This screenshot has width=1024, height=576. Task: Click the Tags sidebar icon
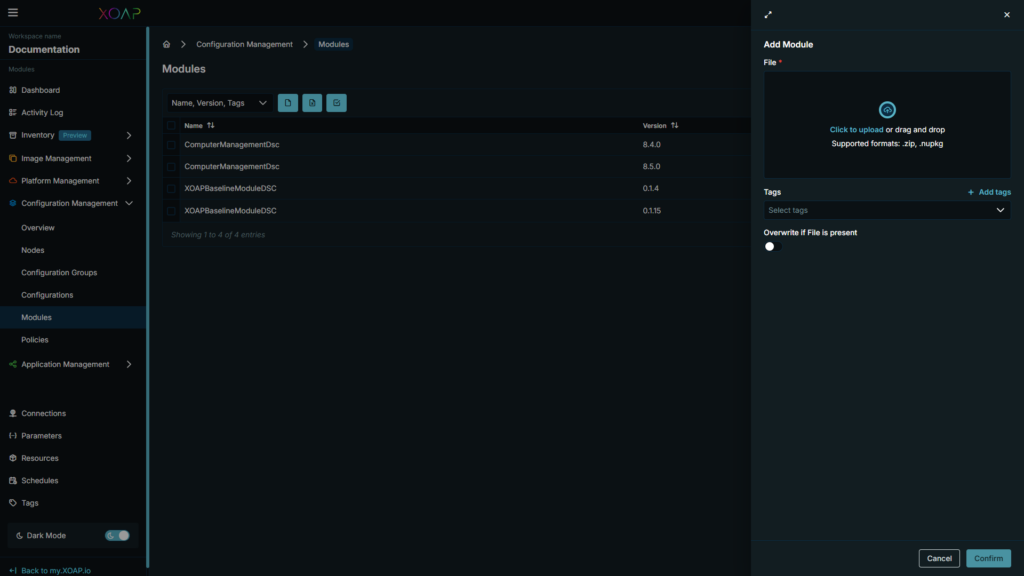[x=12, y=503]
